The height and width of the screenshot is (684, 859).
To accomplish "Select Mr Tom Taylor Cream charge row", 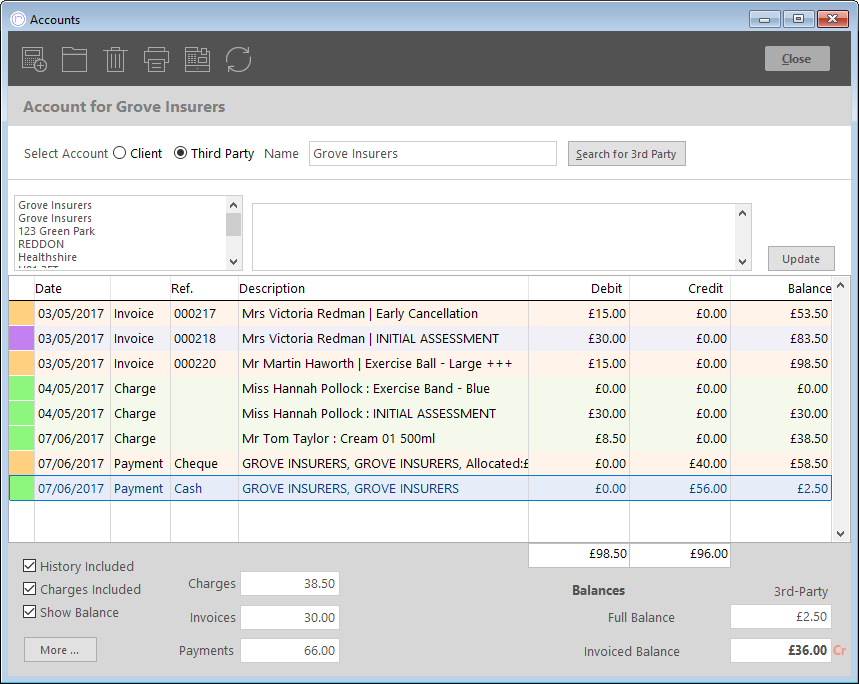I will [x=420, y=438].
